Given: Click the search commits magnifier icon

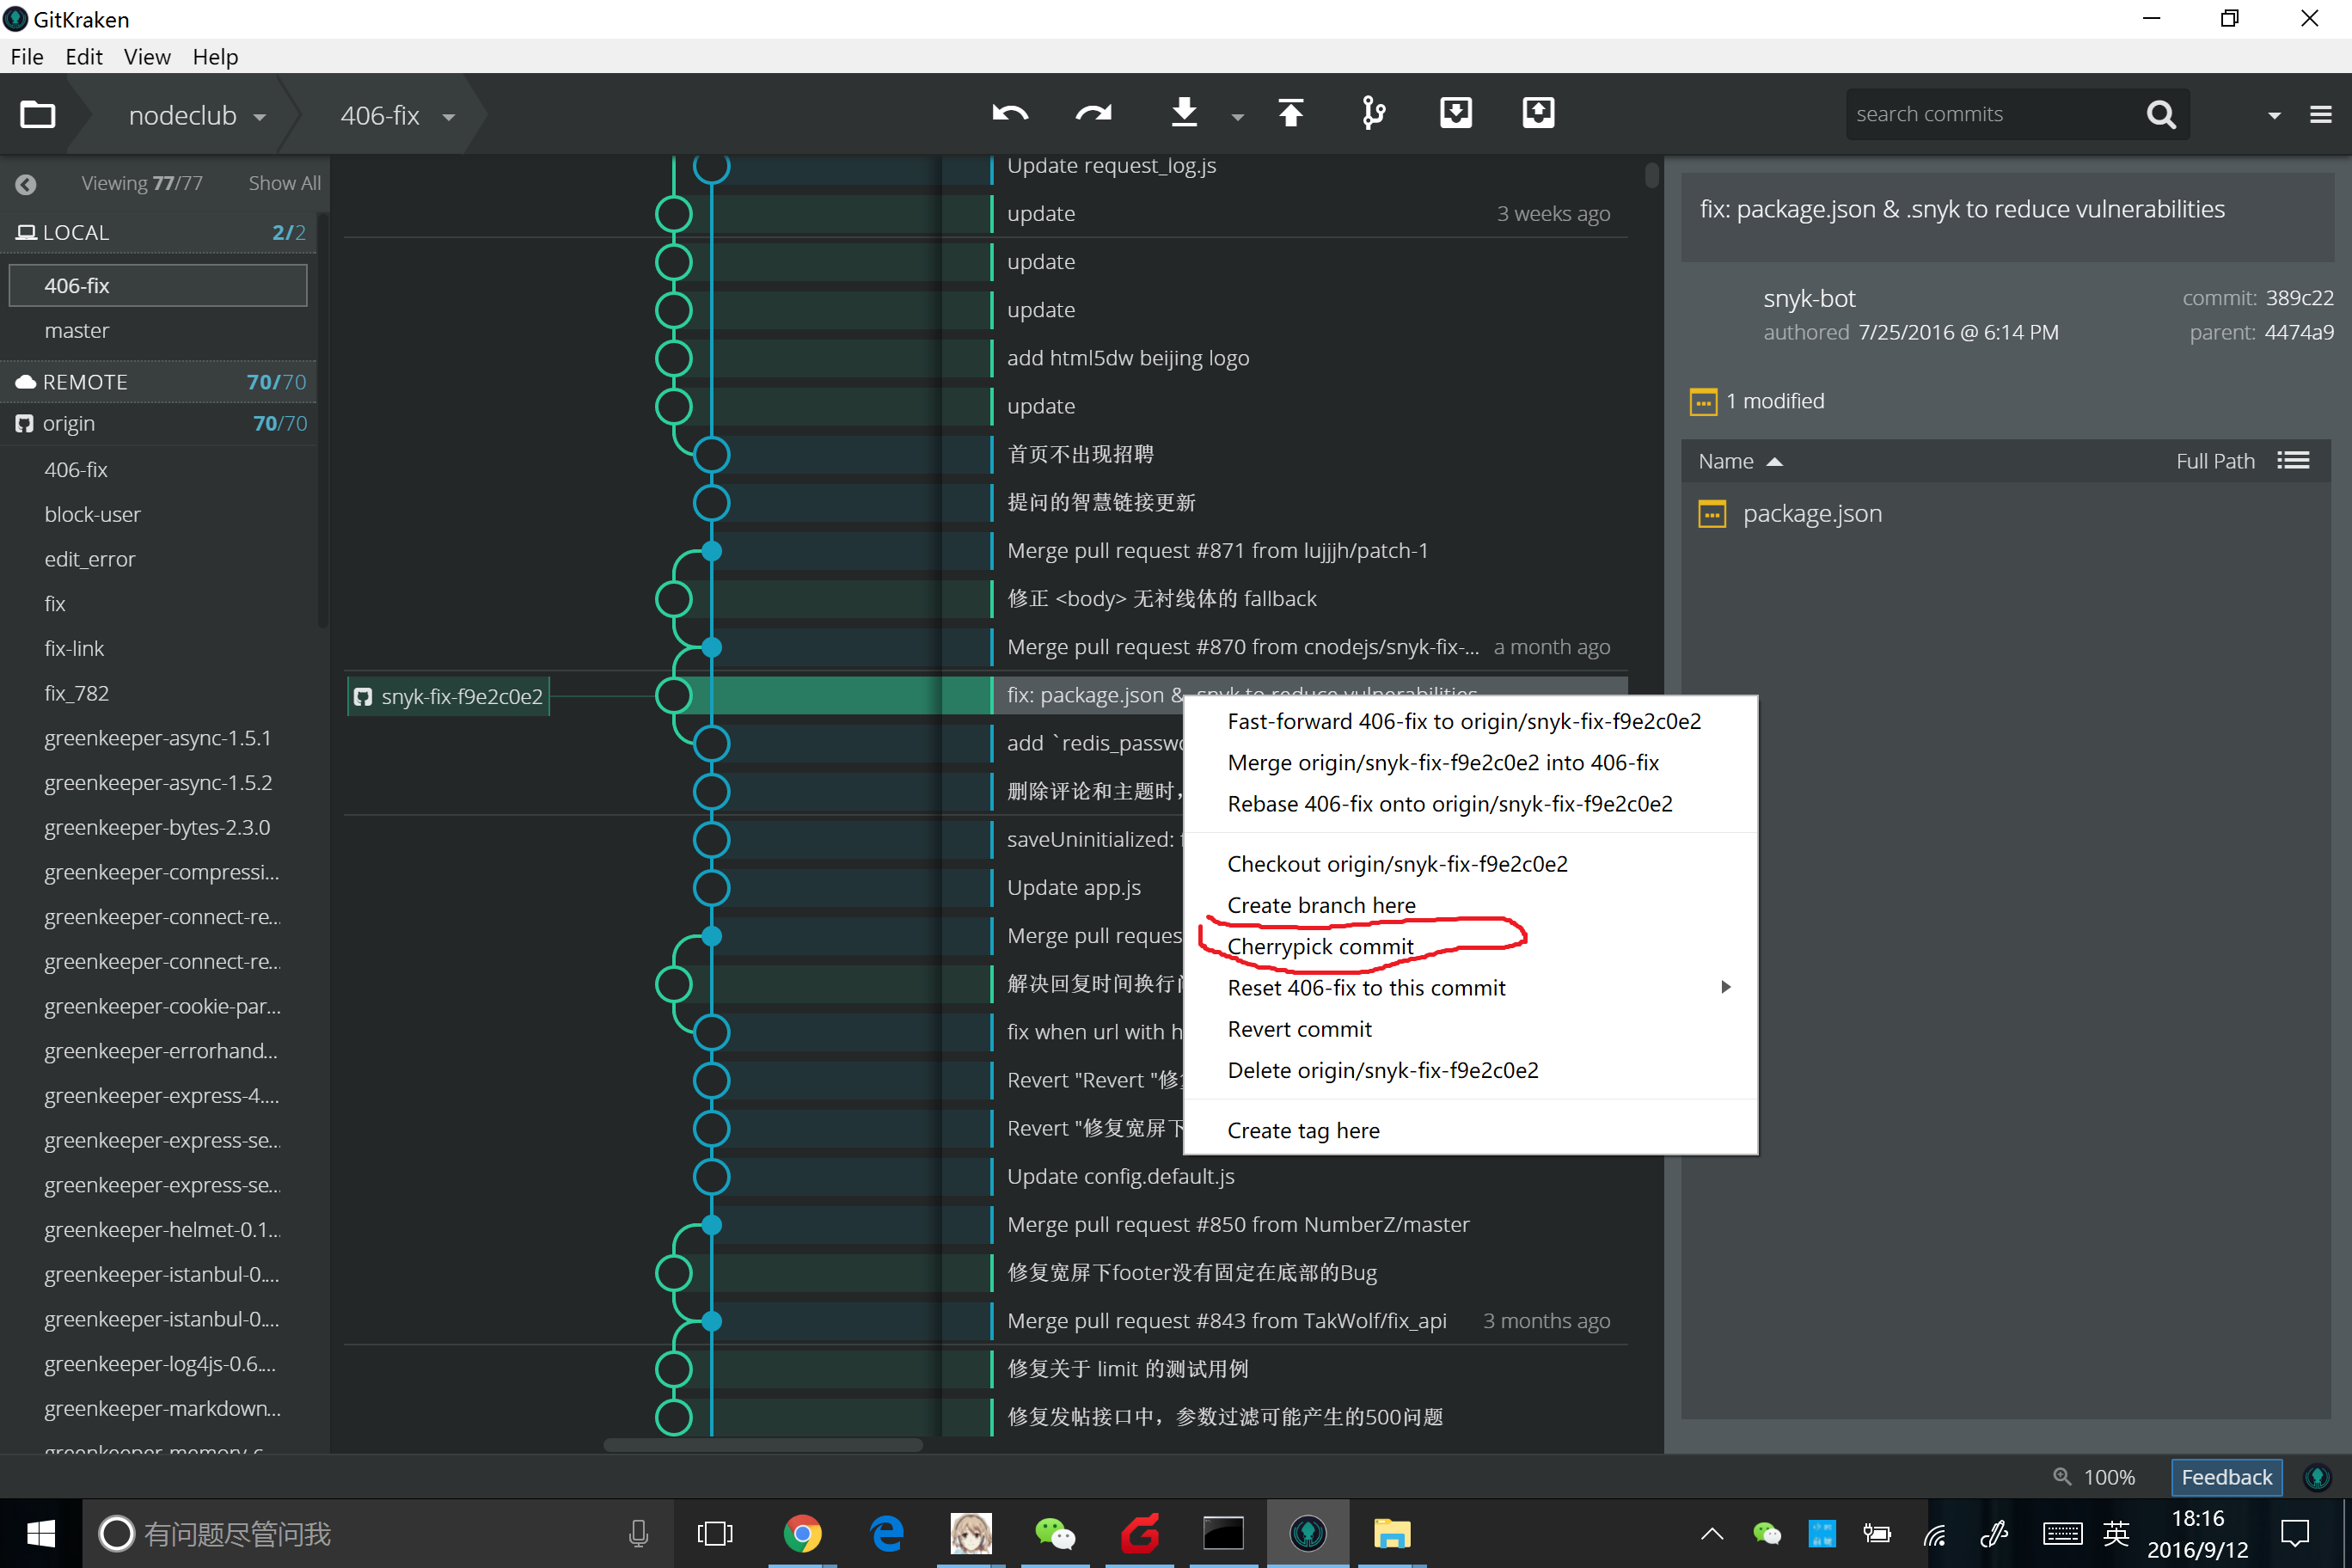Looking at the screenshot, I should click(2163, 115).
